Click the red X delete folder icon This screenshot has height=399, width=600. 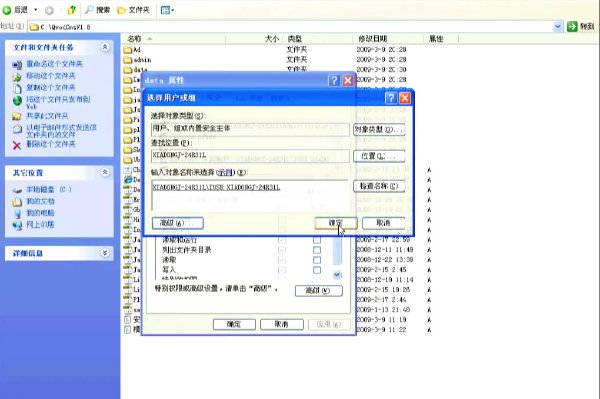pos(16,145)
